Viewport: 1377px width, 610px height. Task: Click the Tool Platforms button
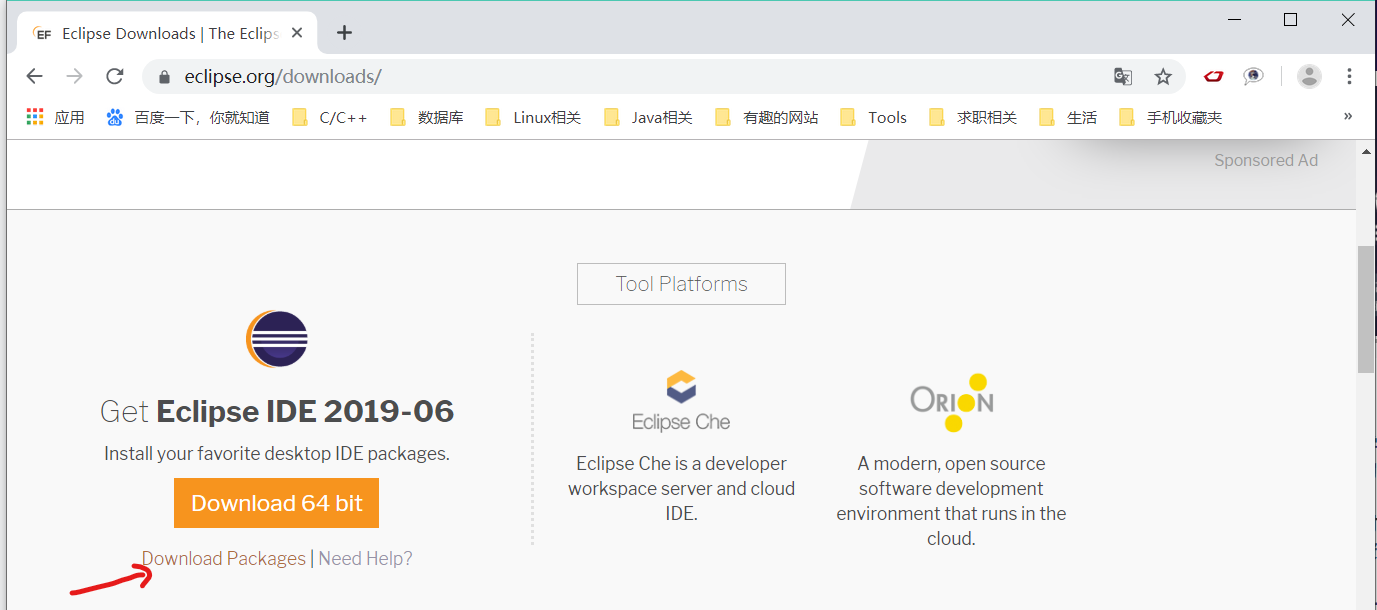click(681, 284)
